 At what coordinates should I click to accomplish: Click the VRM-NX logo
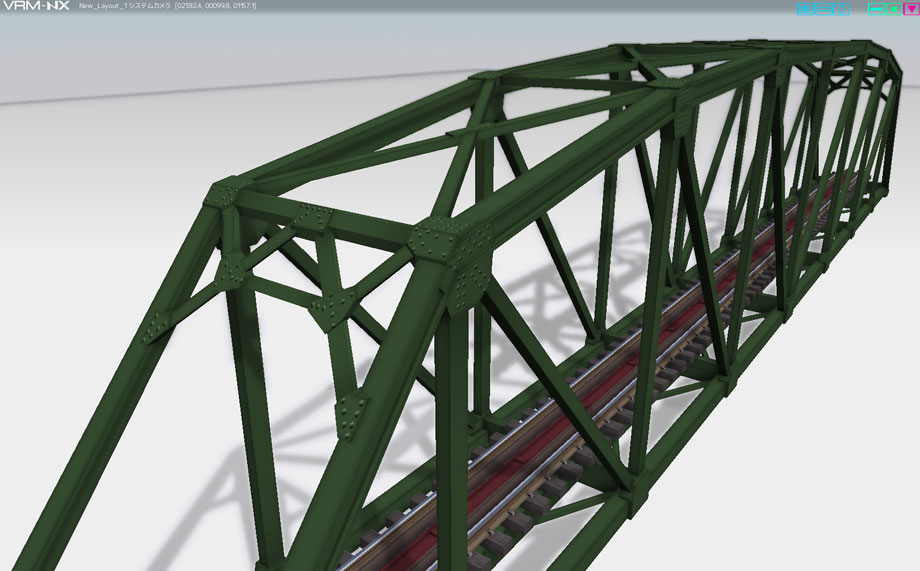(36, 6)
